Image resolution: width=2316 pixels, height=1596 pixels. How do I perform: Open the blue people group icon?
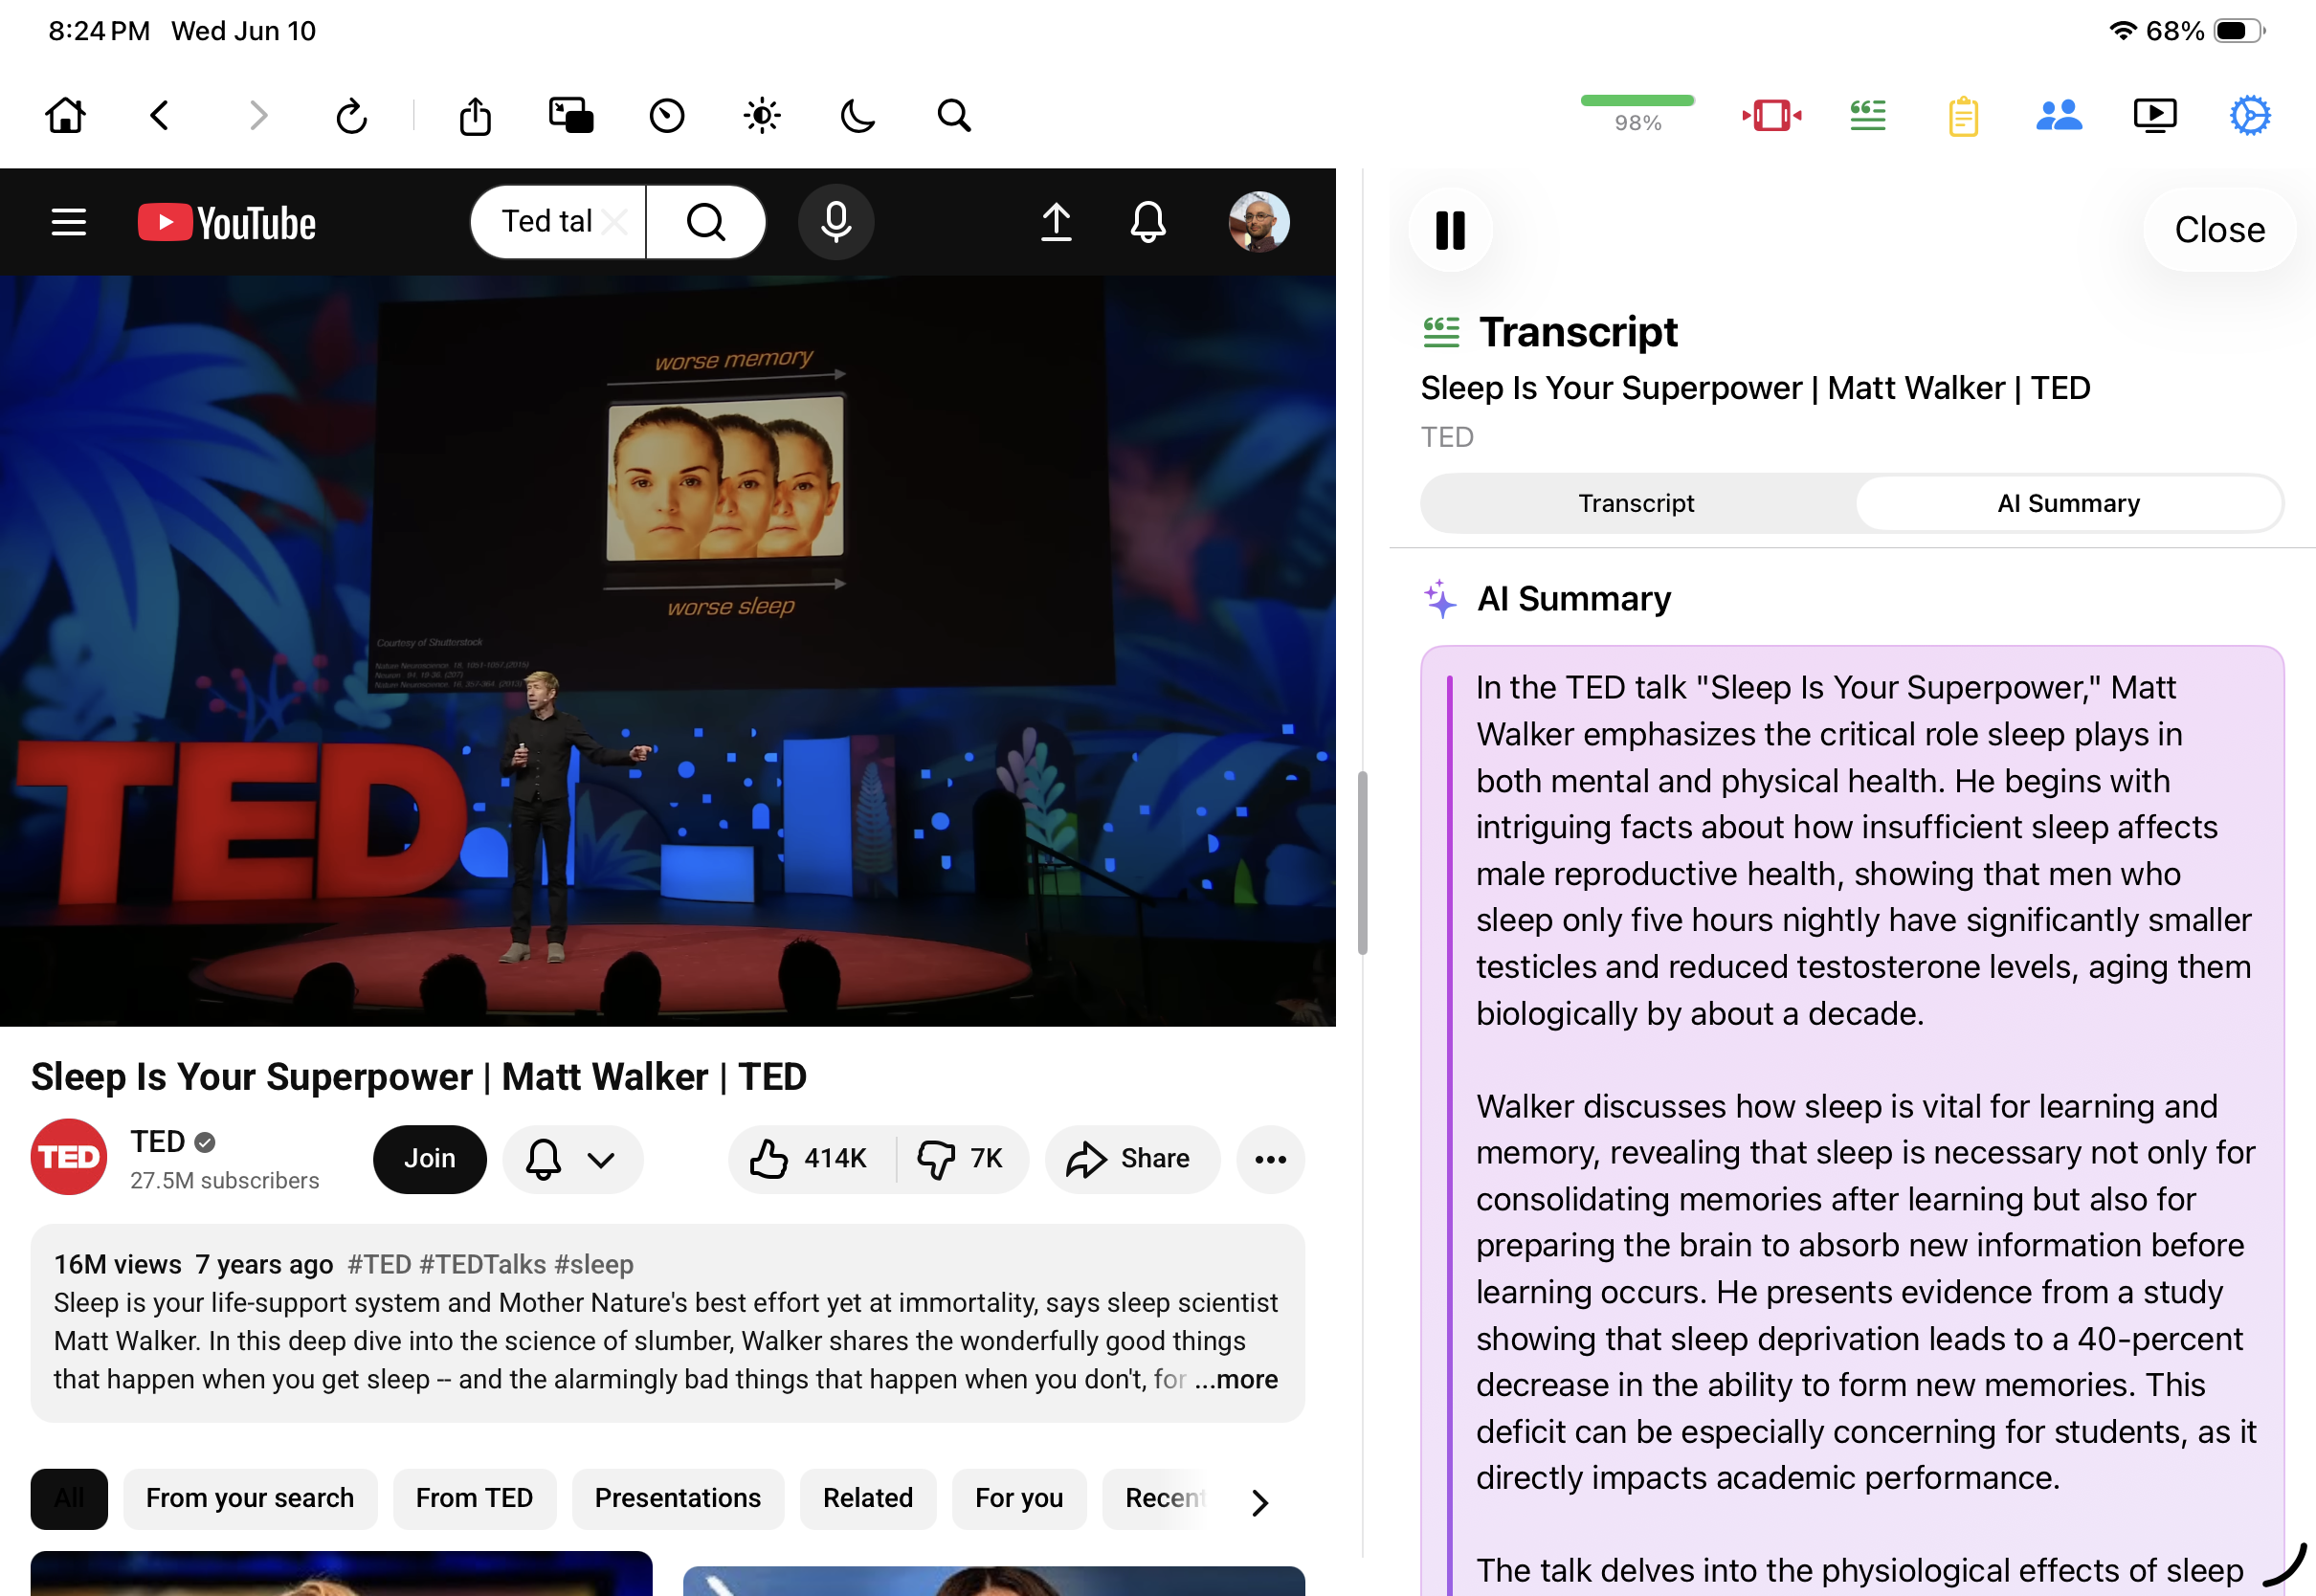[2059, 116]
